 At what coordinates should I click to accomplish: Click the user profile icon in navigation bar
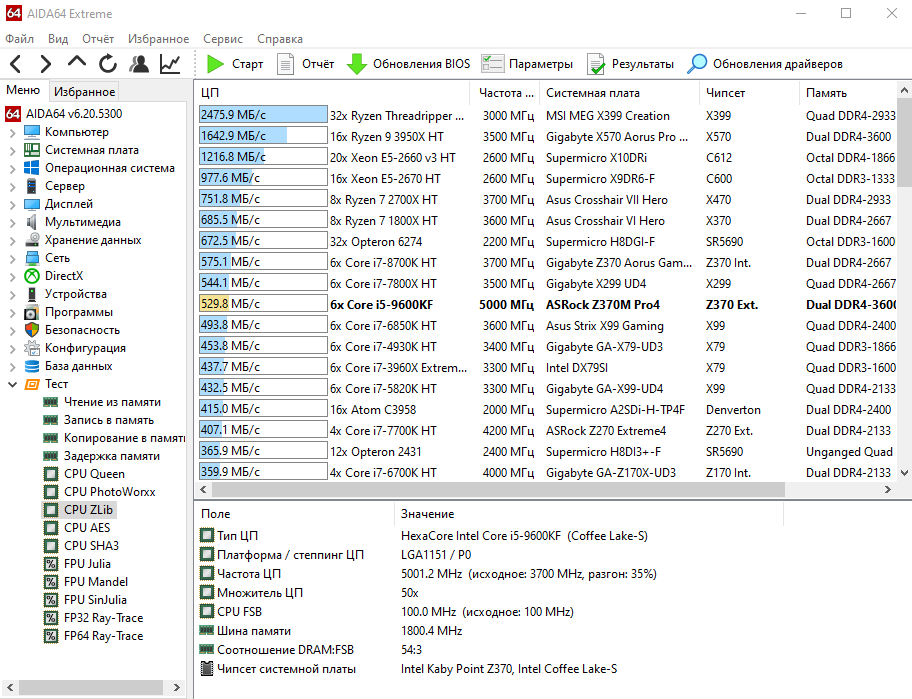[x=139, y=64]
